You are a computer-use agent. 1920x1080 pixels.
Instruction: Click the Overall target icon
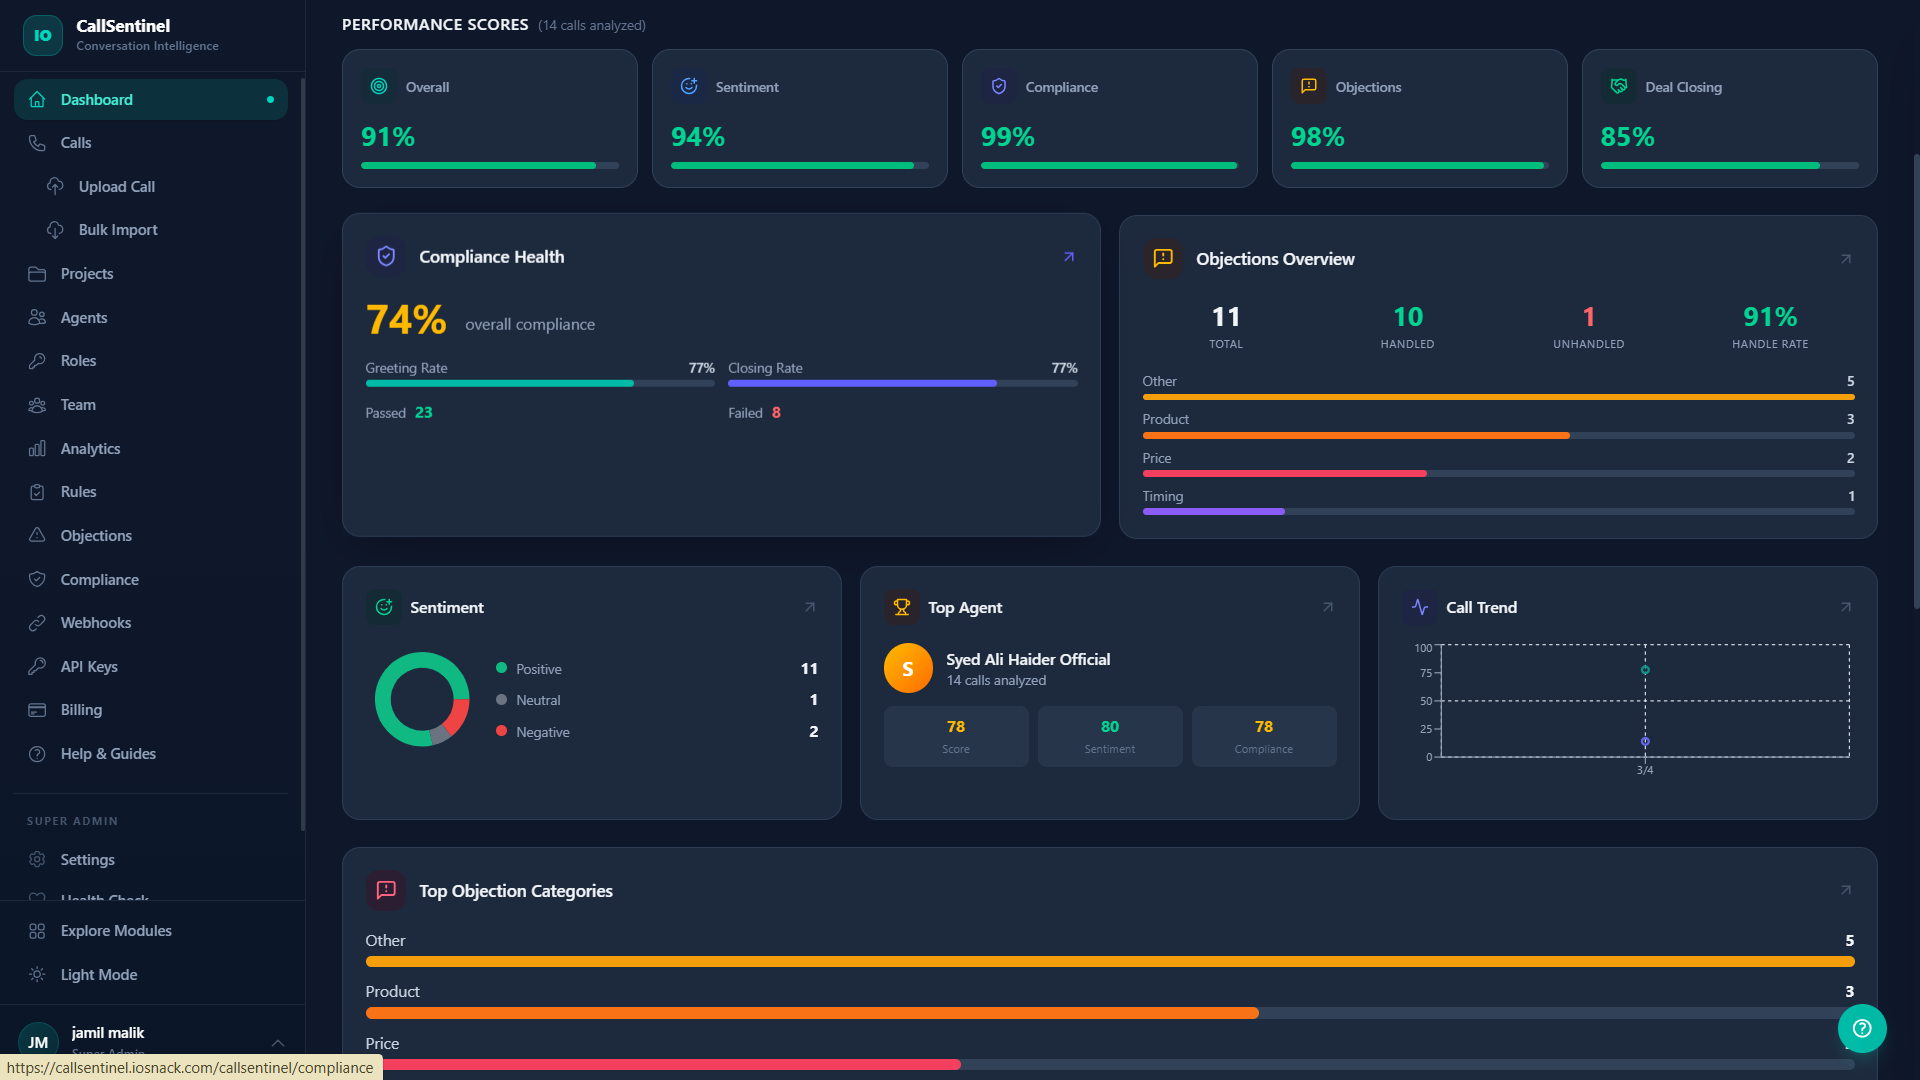tap(379, 86)
